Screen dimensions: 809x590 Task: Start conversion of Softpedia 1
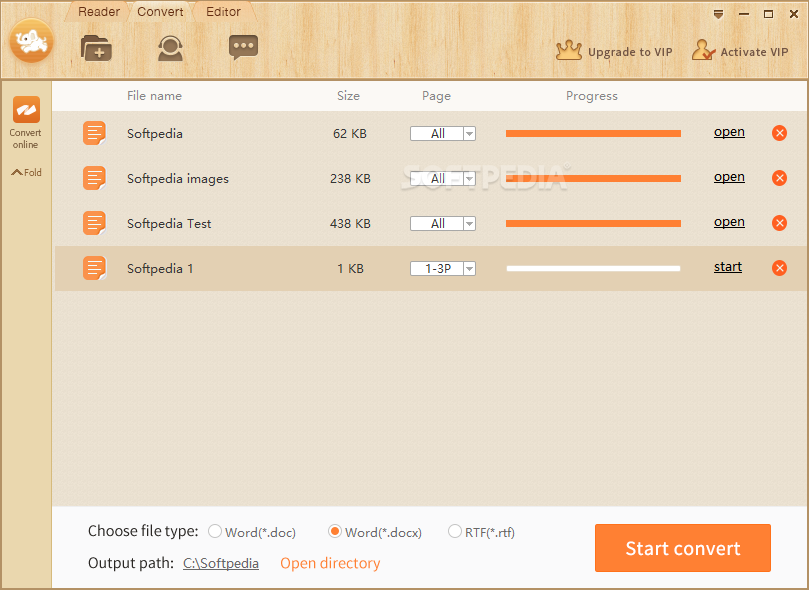point(727,267)
